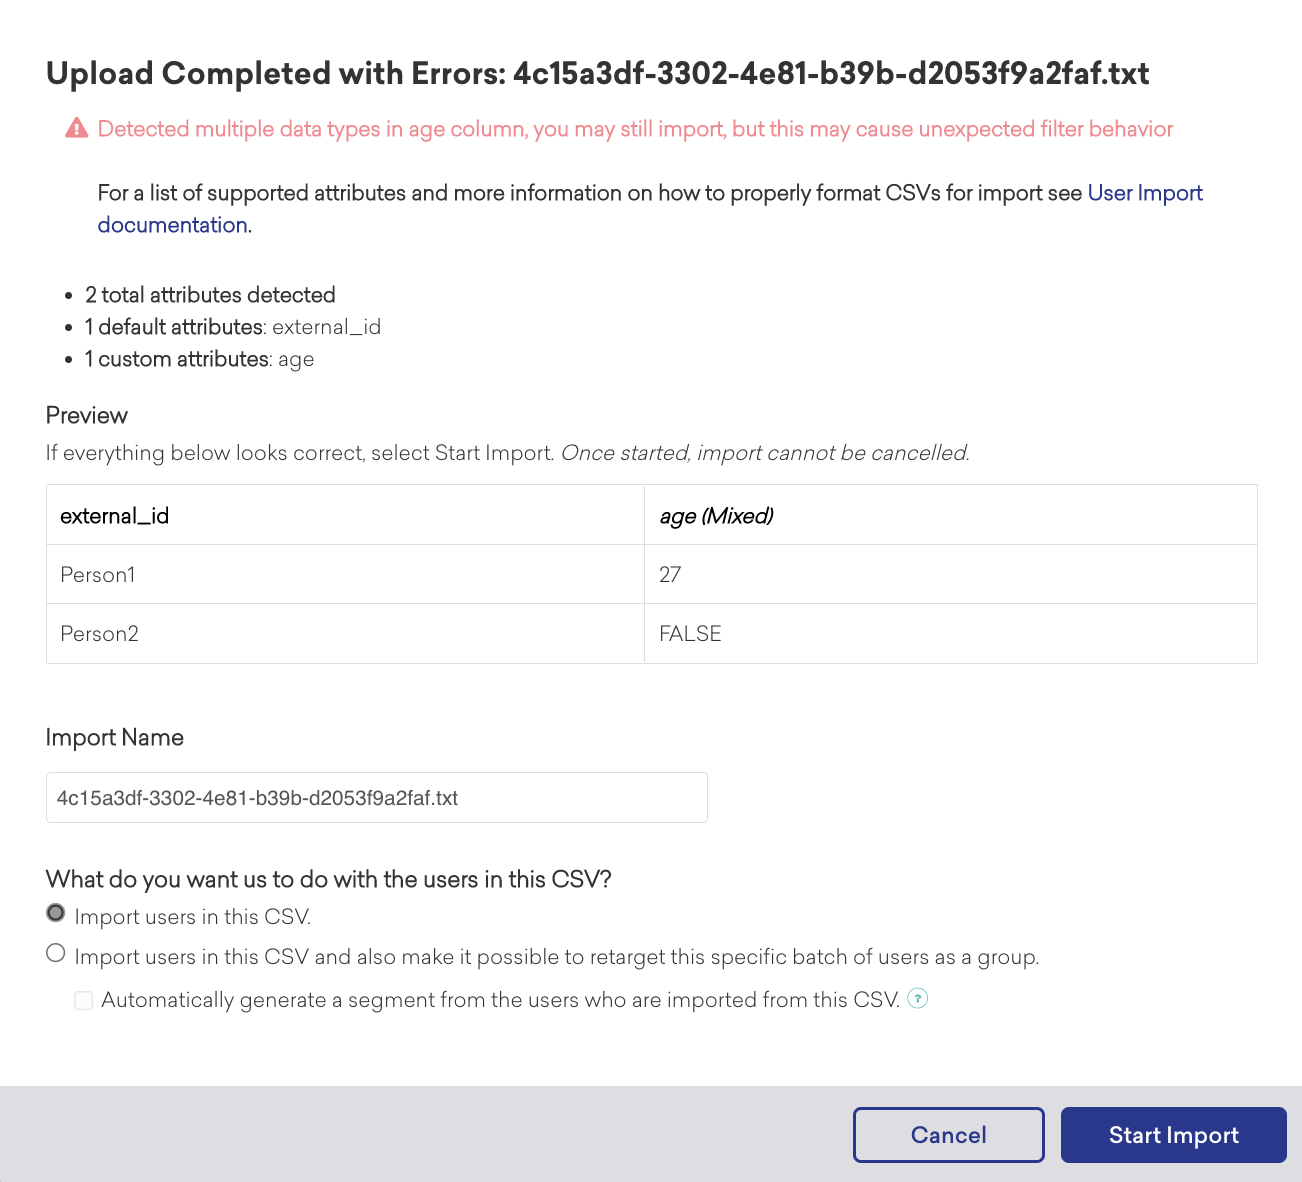
Task: Click the Start Import button
Action: point(1173,1135)
